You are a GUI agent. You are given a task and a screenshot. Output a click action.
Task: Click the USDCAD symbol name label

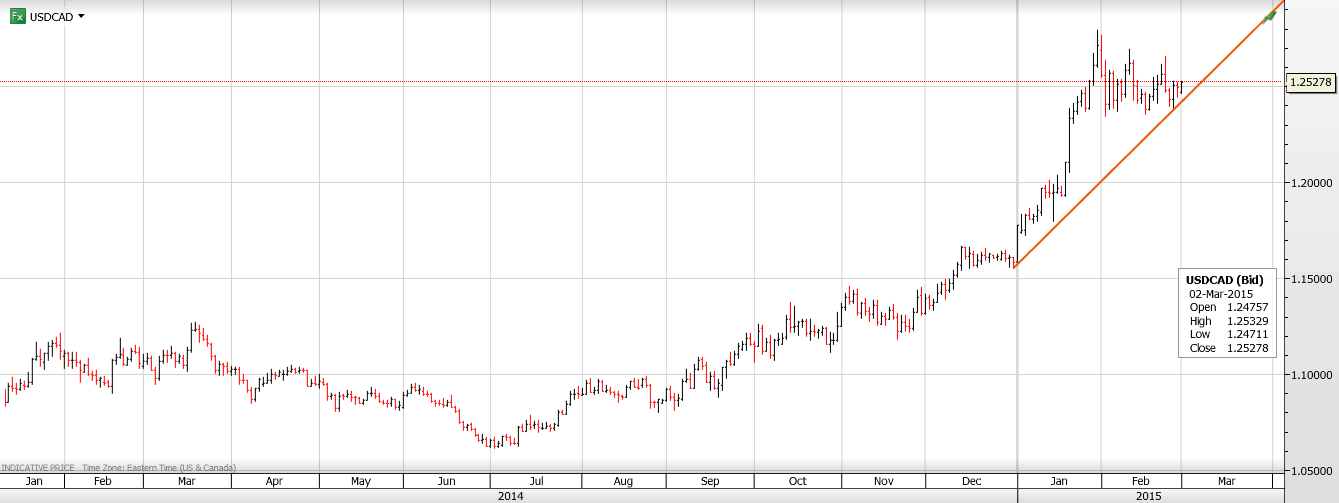[x=51, y=17]
